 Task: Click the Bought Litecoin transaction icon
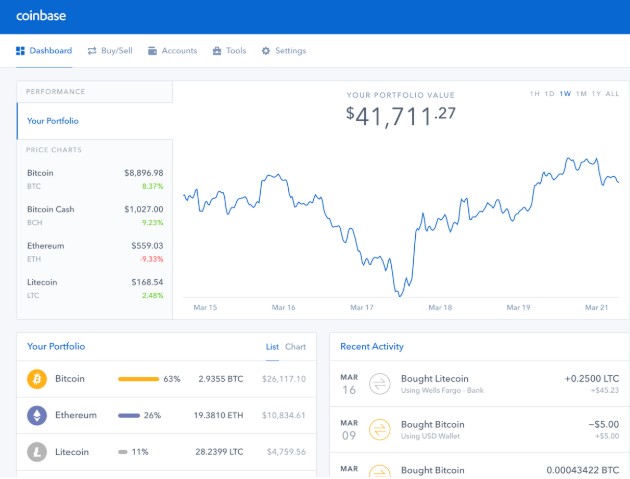coord(380,383)
